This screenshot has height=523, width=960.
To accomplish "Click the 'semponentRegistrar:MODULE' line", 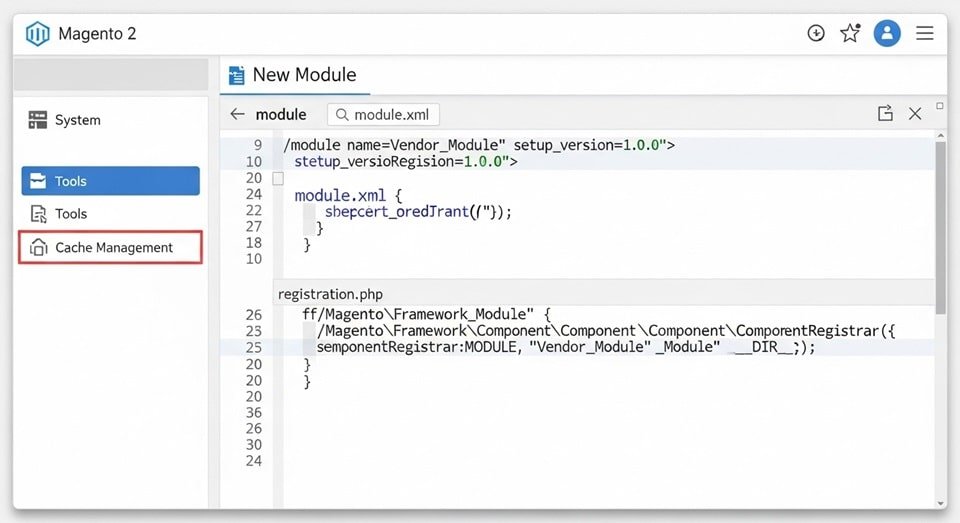I will click(566, 347).
